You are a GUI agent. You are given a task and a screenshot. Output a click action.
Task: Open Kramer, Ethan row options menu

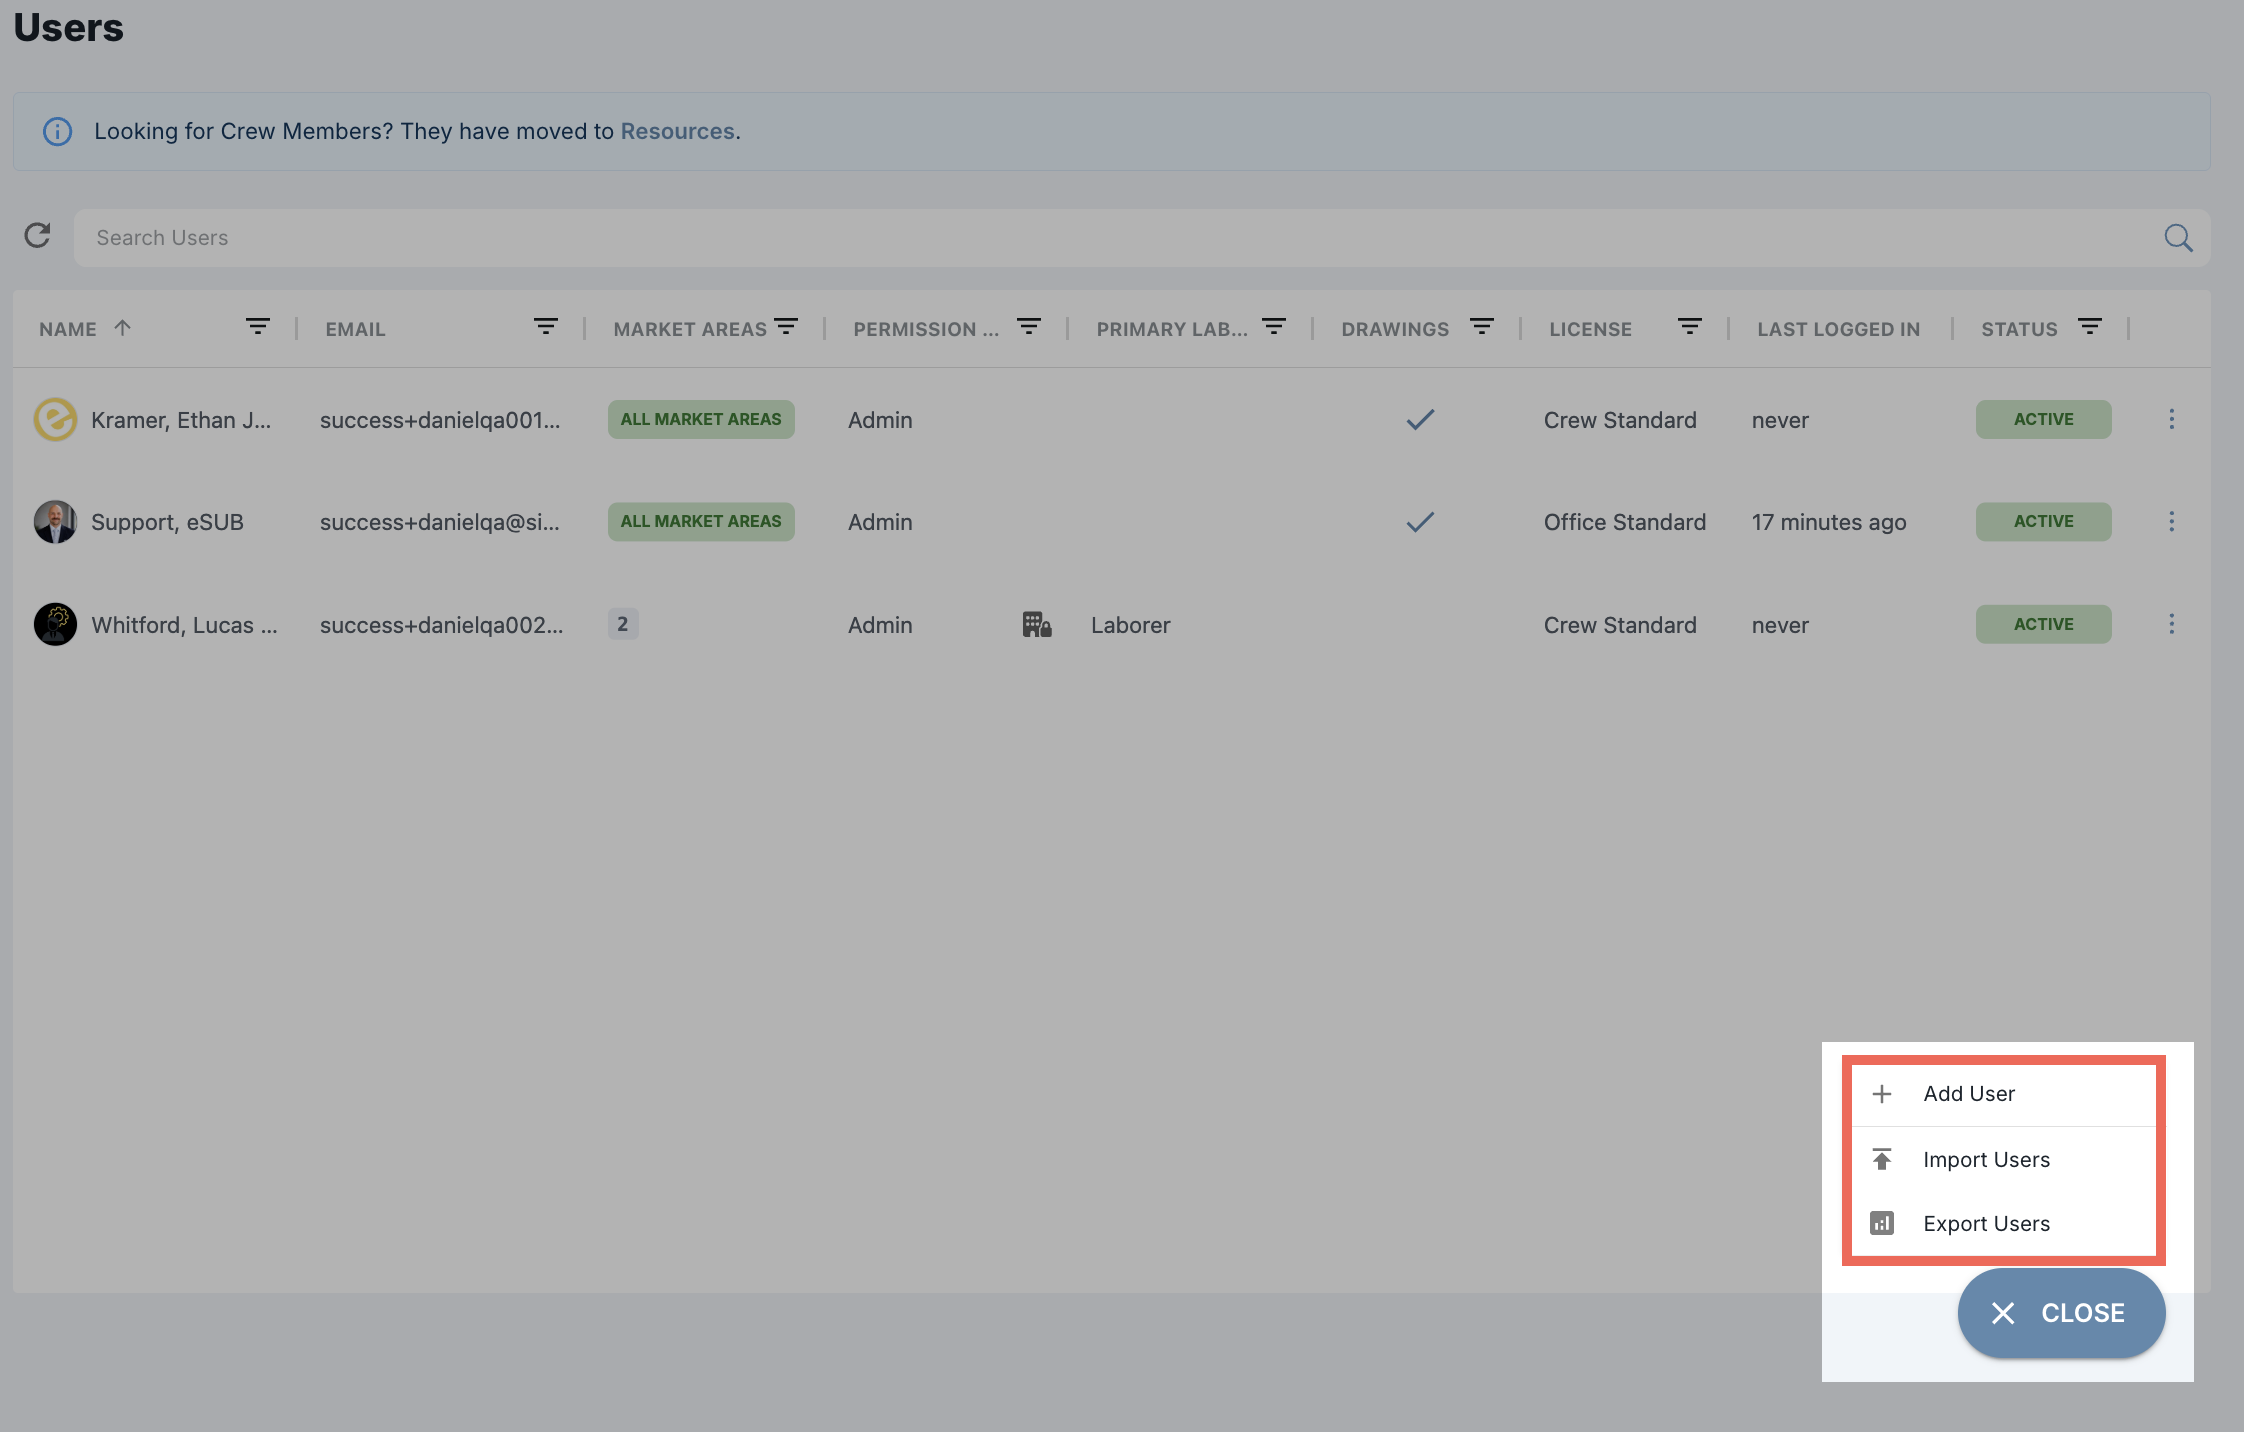(2171, 419)
